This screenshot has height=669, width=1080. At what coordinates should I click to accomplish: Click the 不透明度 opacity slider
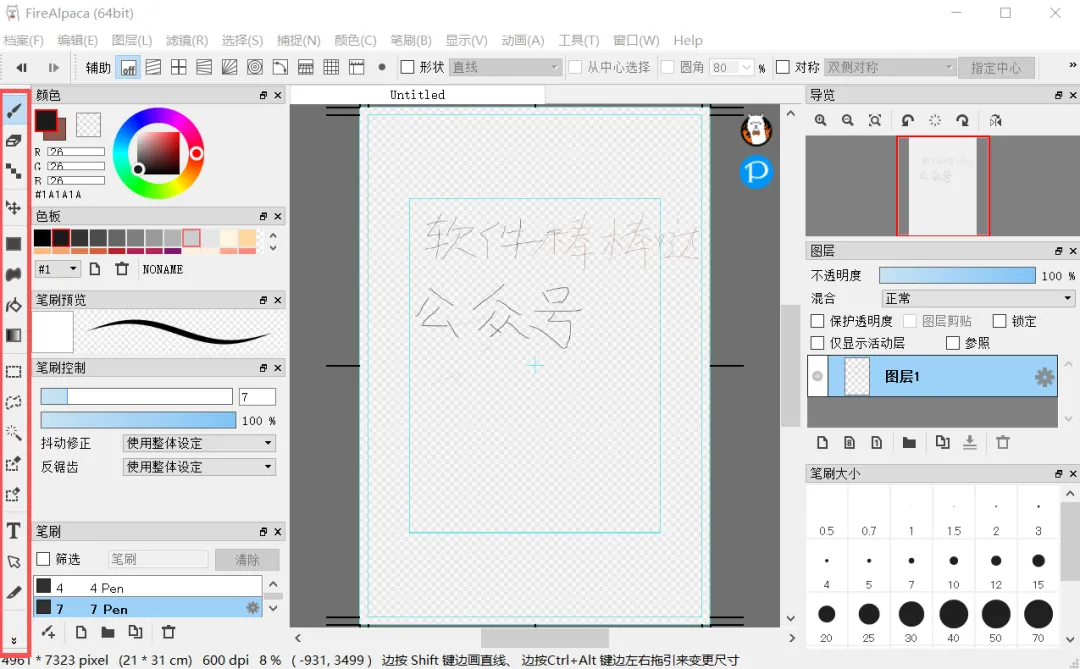coord(957,276)
